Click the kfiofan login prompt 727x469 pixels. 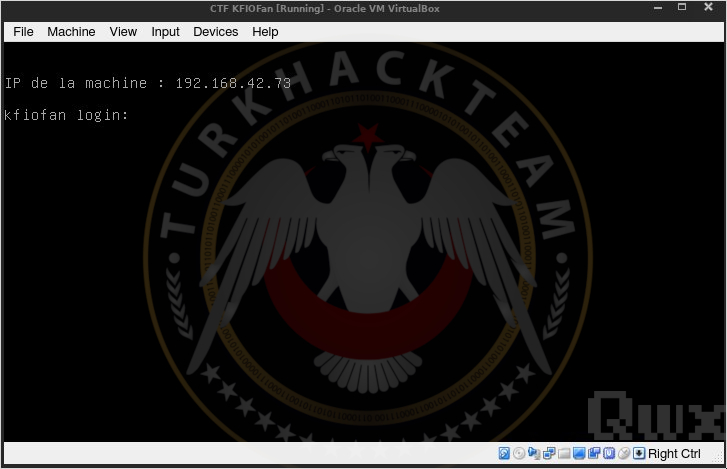(66, 114)
